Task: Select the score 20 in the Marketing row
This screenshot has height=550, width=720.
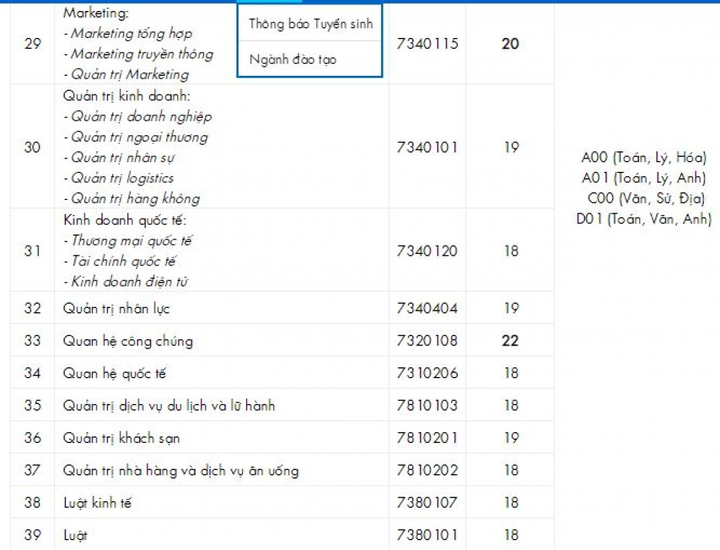Action: [510, 44]
